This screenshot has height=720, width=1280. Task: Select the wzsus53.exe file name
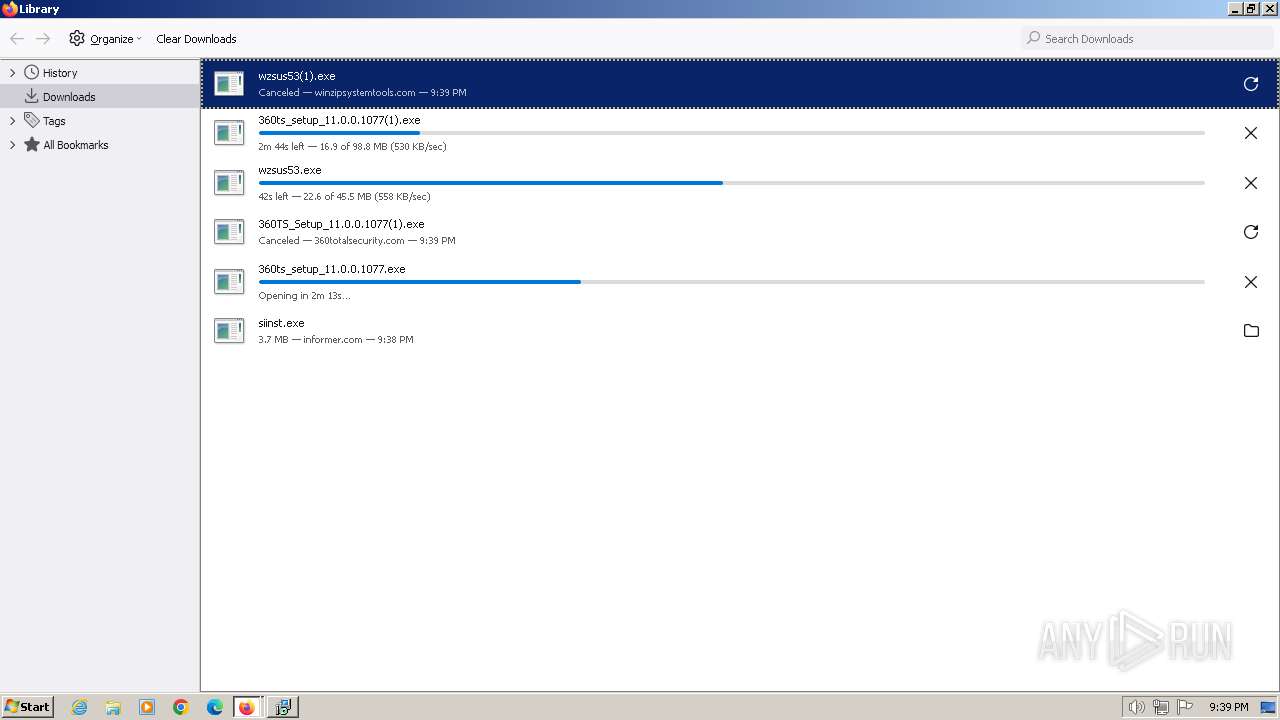(x=290, y=170)
